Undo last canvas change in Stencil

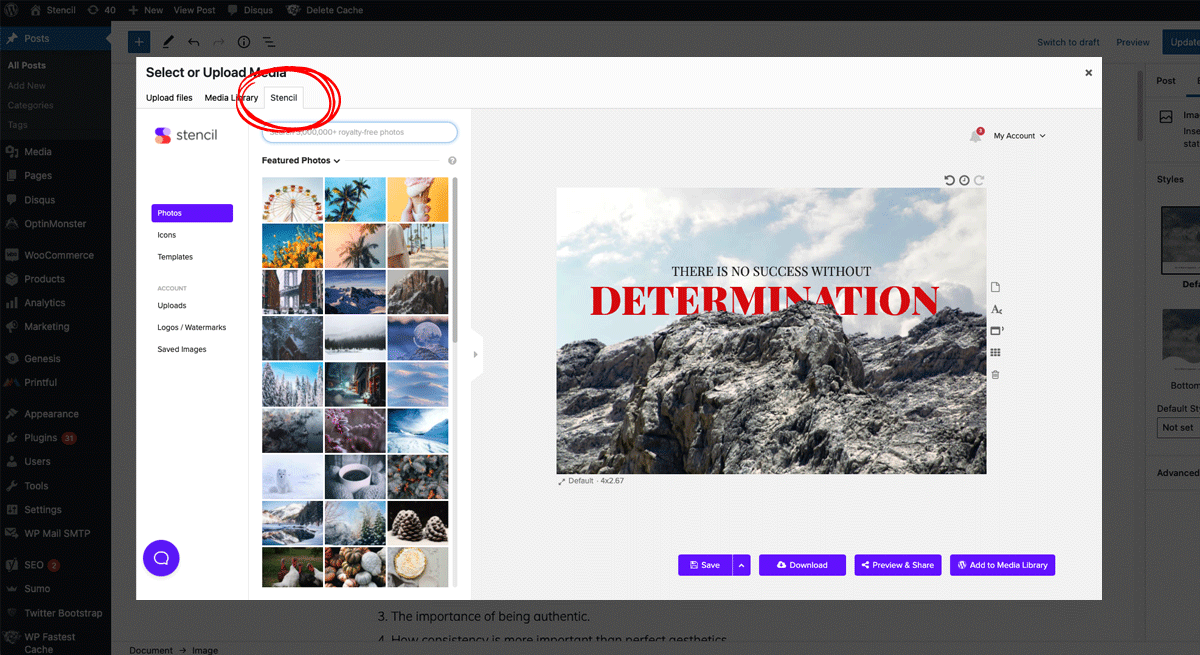(949, 180)
